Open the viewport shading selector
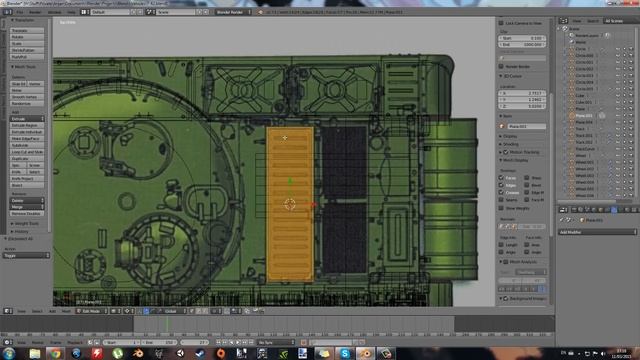This screenshot has width=640, height=360. (x=115, y=311)
